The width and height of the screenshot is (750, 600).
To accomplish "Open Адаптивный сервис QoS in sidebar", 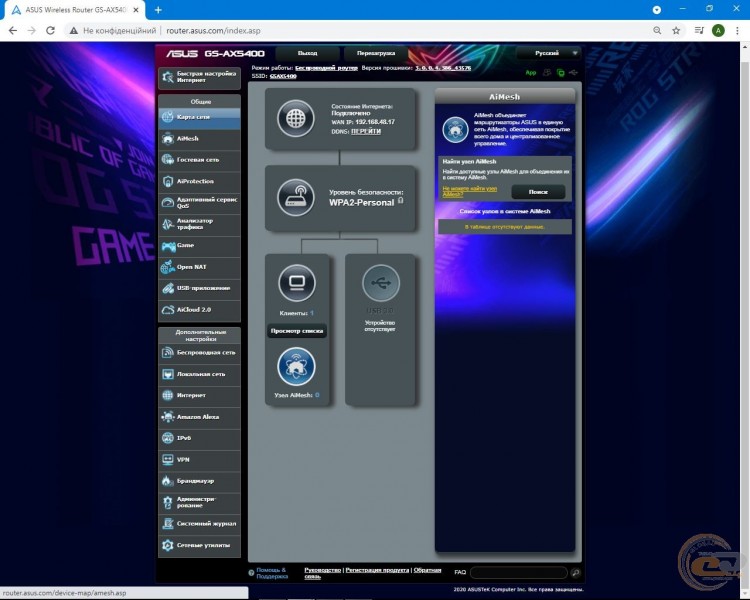I will 199,202.
